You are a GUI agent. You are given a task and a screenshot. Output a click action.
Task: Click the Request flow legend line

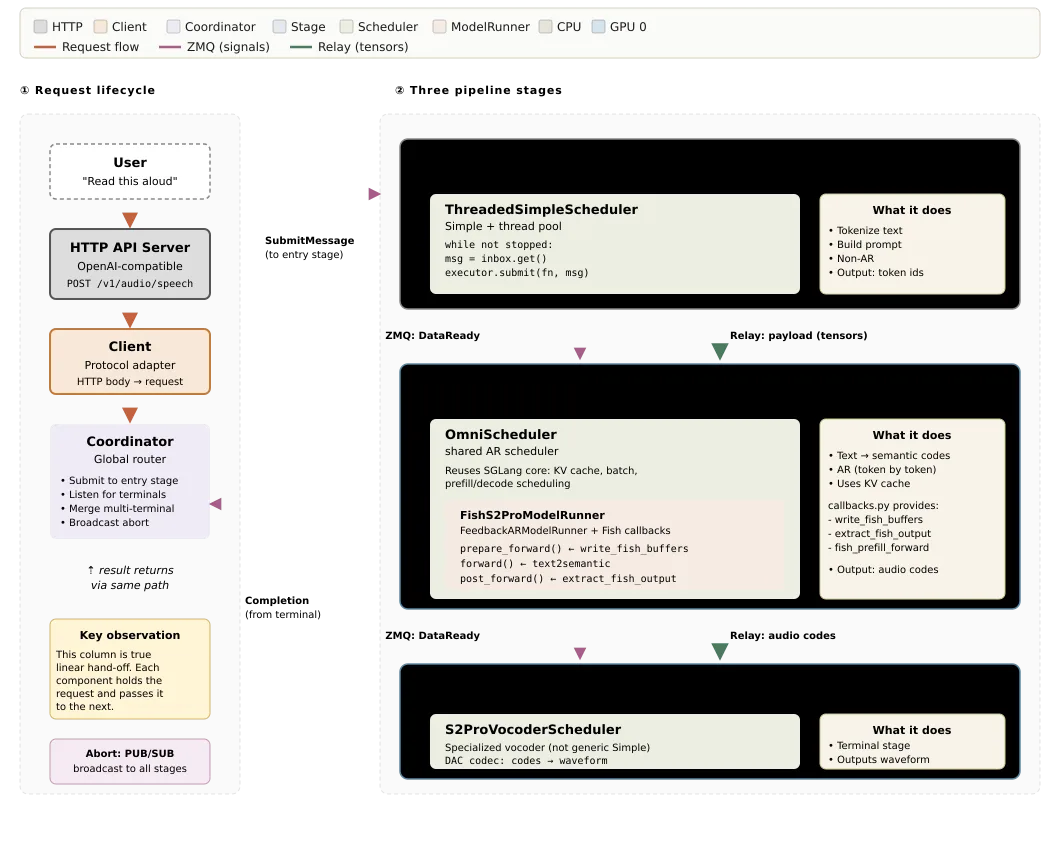coord(45,47)
